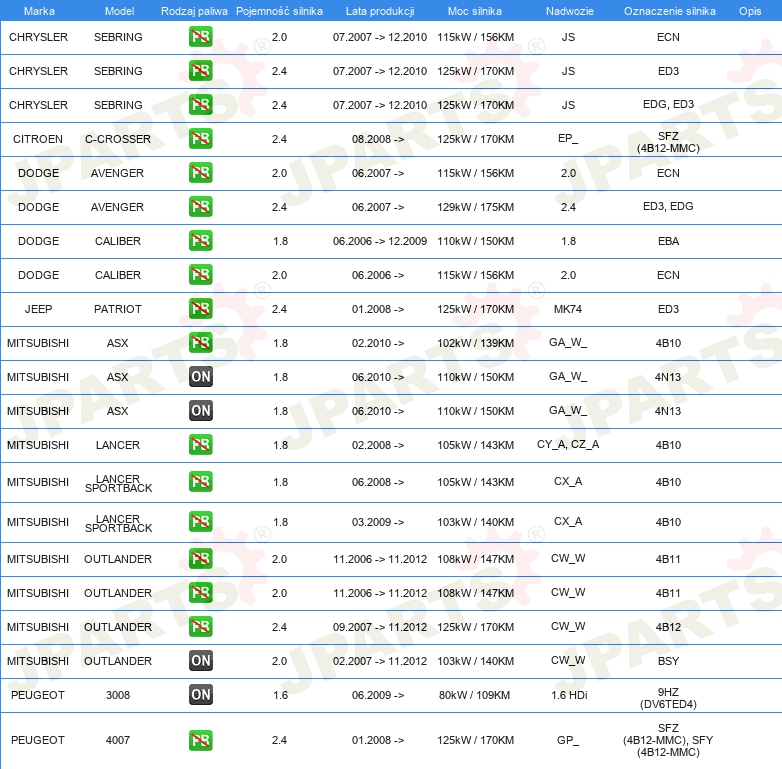Click the 1.6 HDi body cell
Screen dimensions: 782x769
pyautogui.click(x=569, y=695)
